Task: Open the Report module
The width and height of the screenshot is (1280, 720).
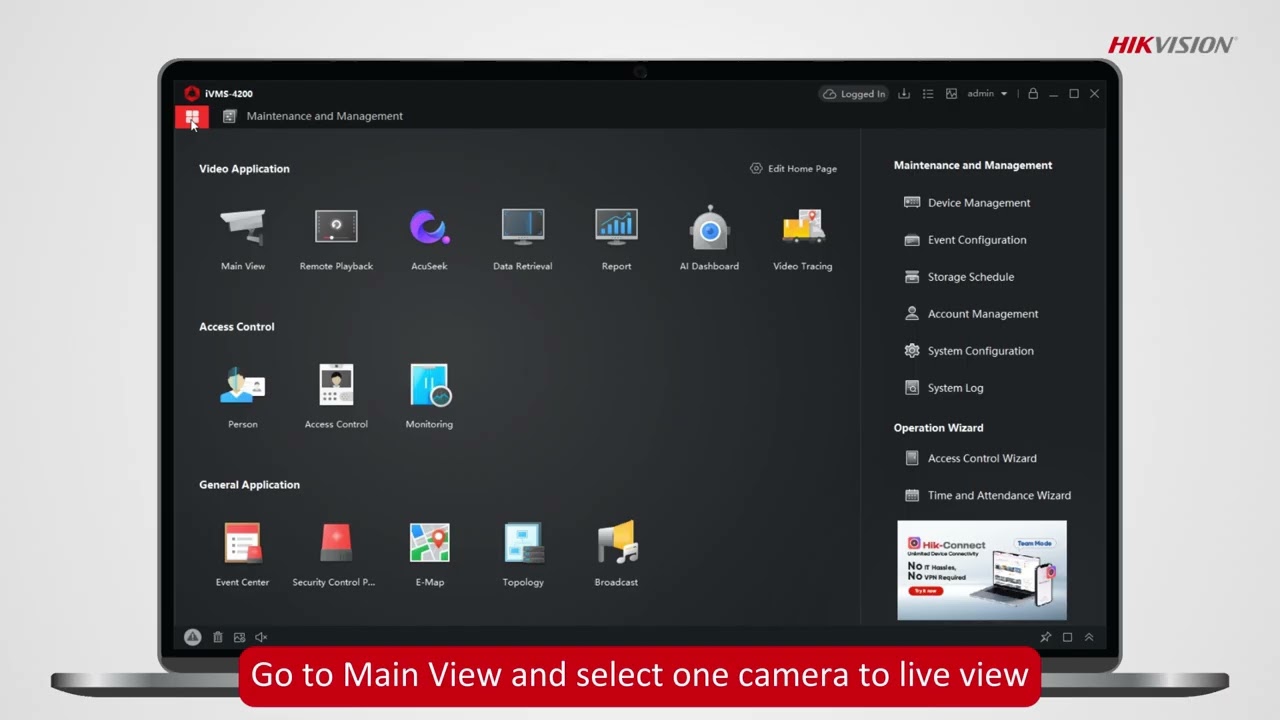Action: (616, 238)
